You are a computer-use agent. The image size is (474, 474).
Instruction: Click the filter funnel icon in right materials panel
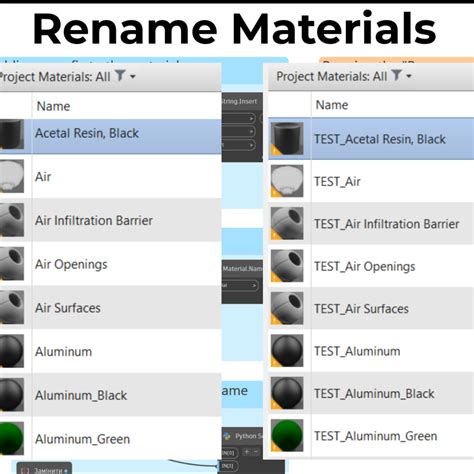click(397, 75)
